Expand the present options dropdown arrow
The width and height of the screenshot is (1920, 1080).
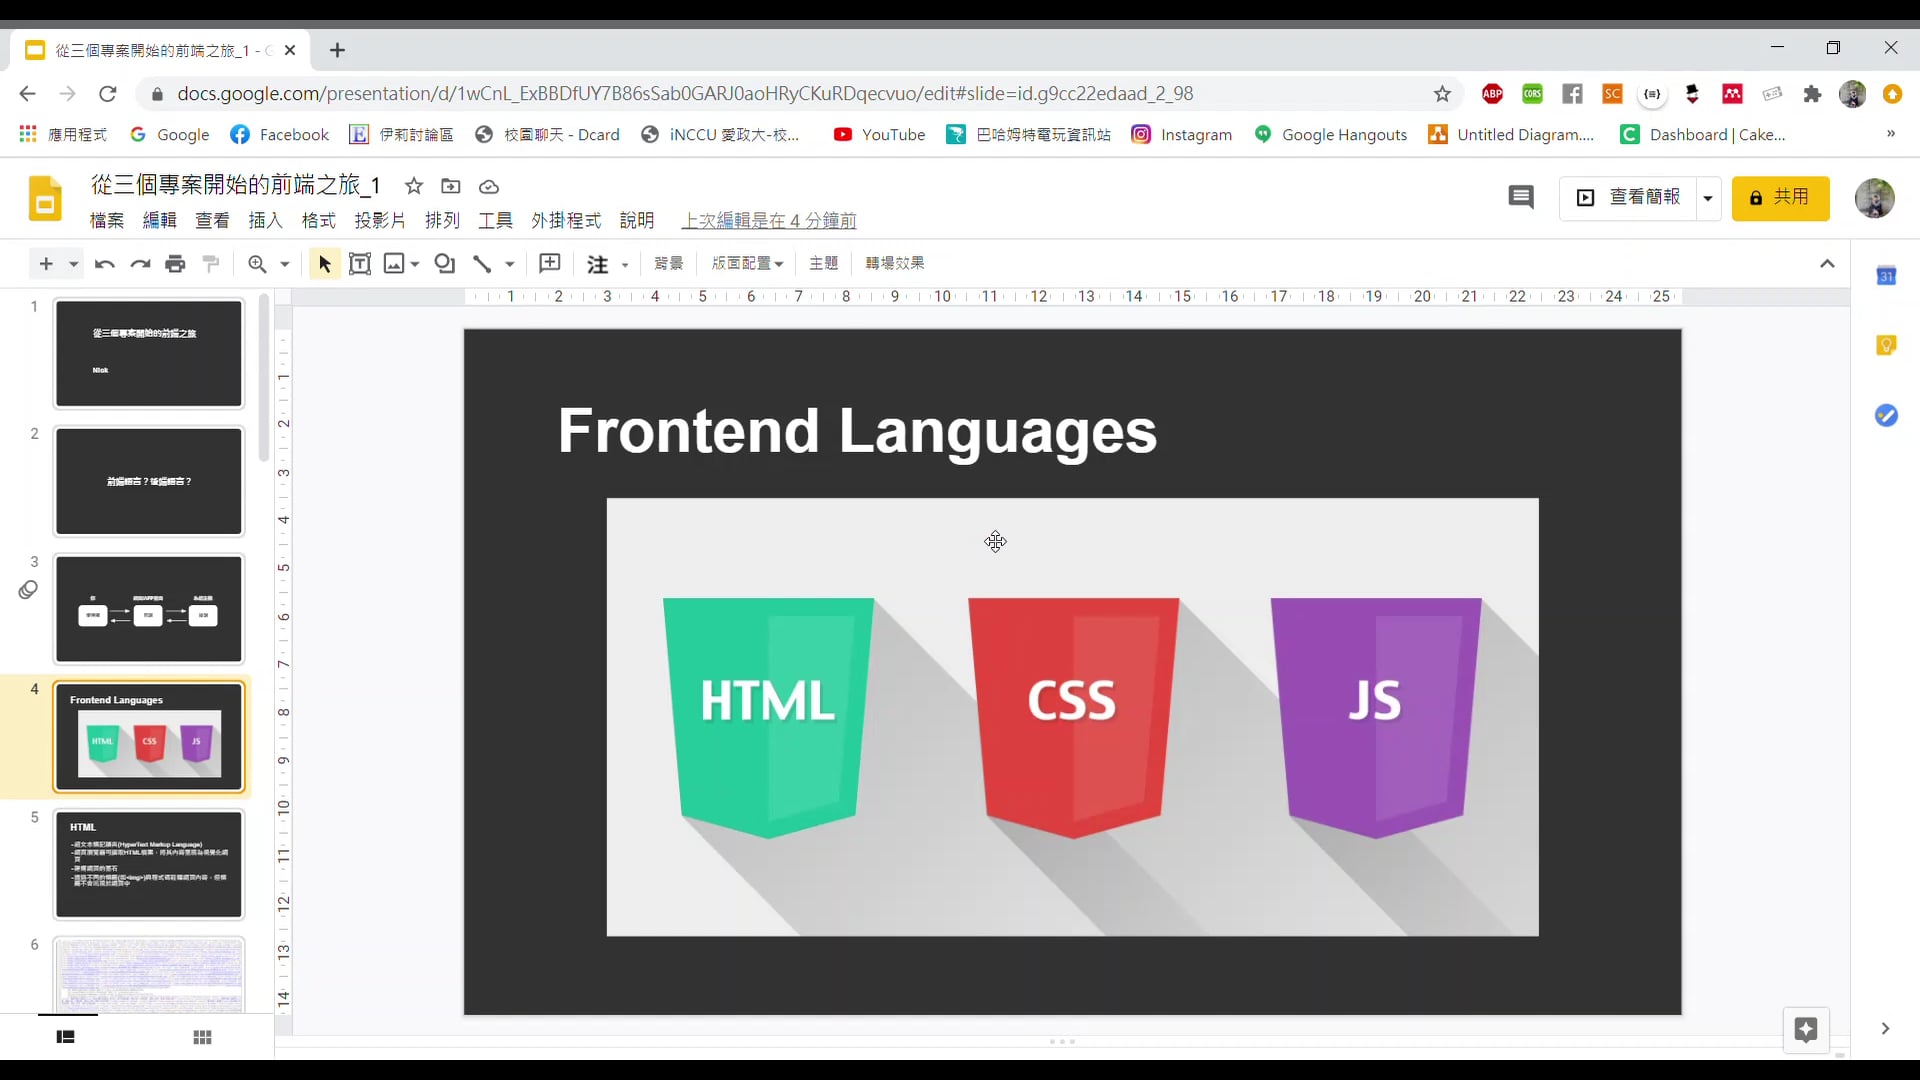[x=1708, y=198]
